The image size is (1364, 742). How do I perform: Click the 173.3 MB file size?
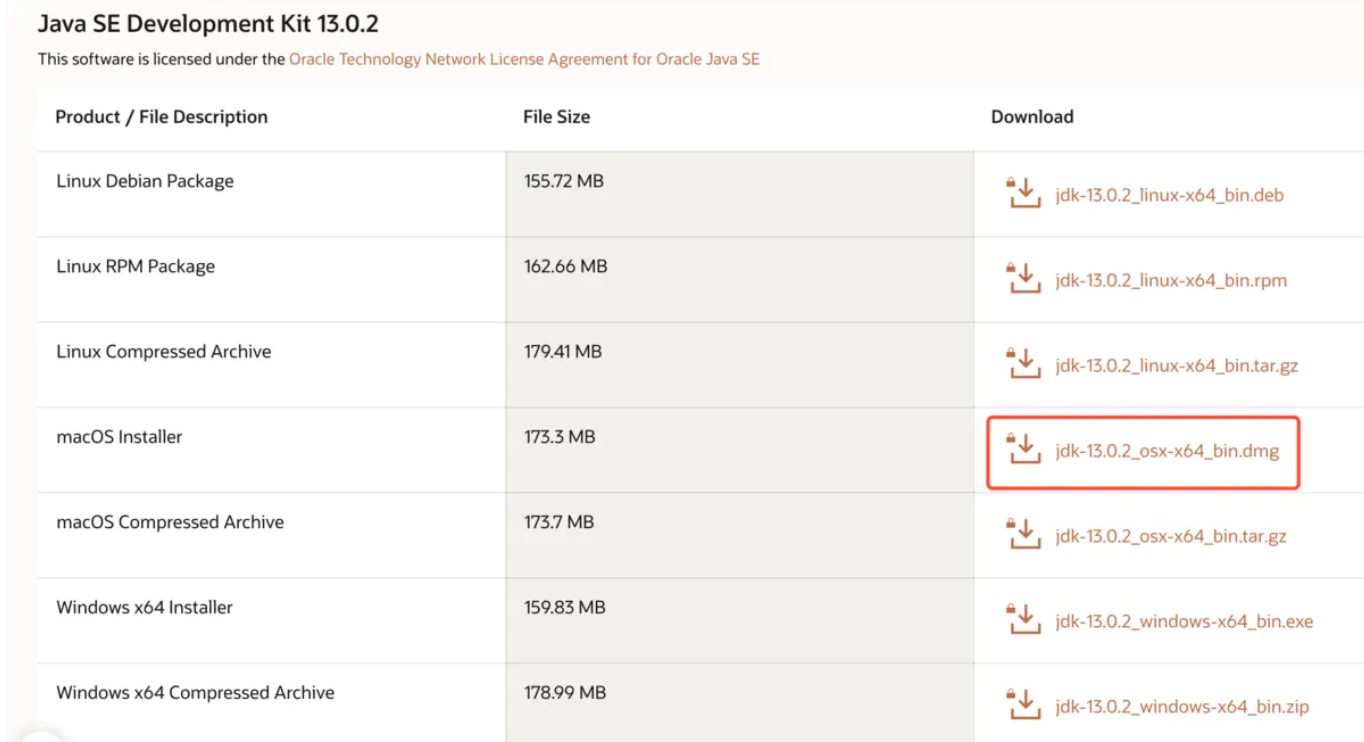pyautogui.click(x=559, y=437)
